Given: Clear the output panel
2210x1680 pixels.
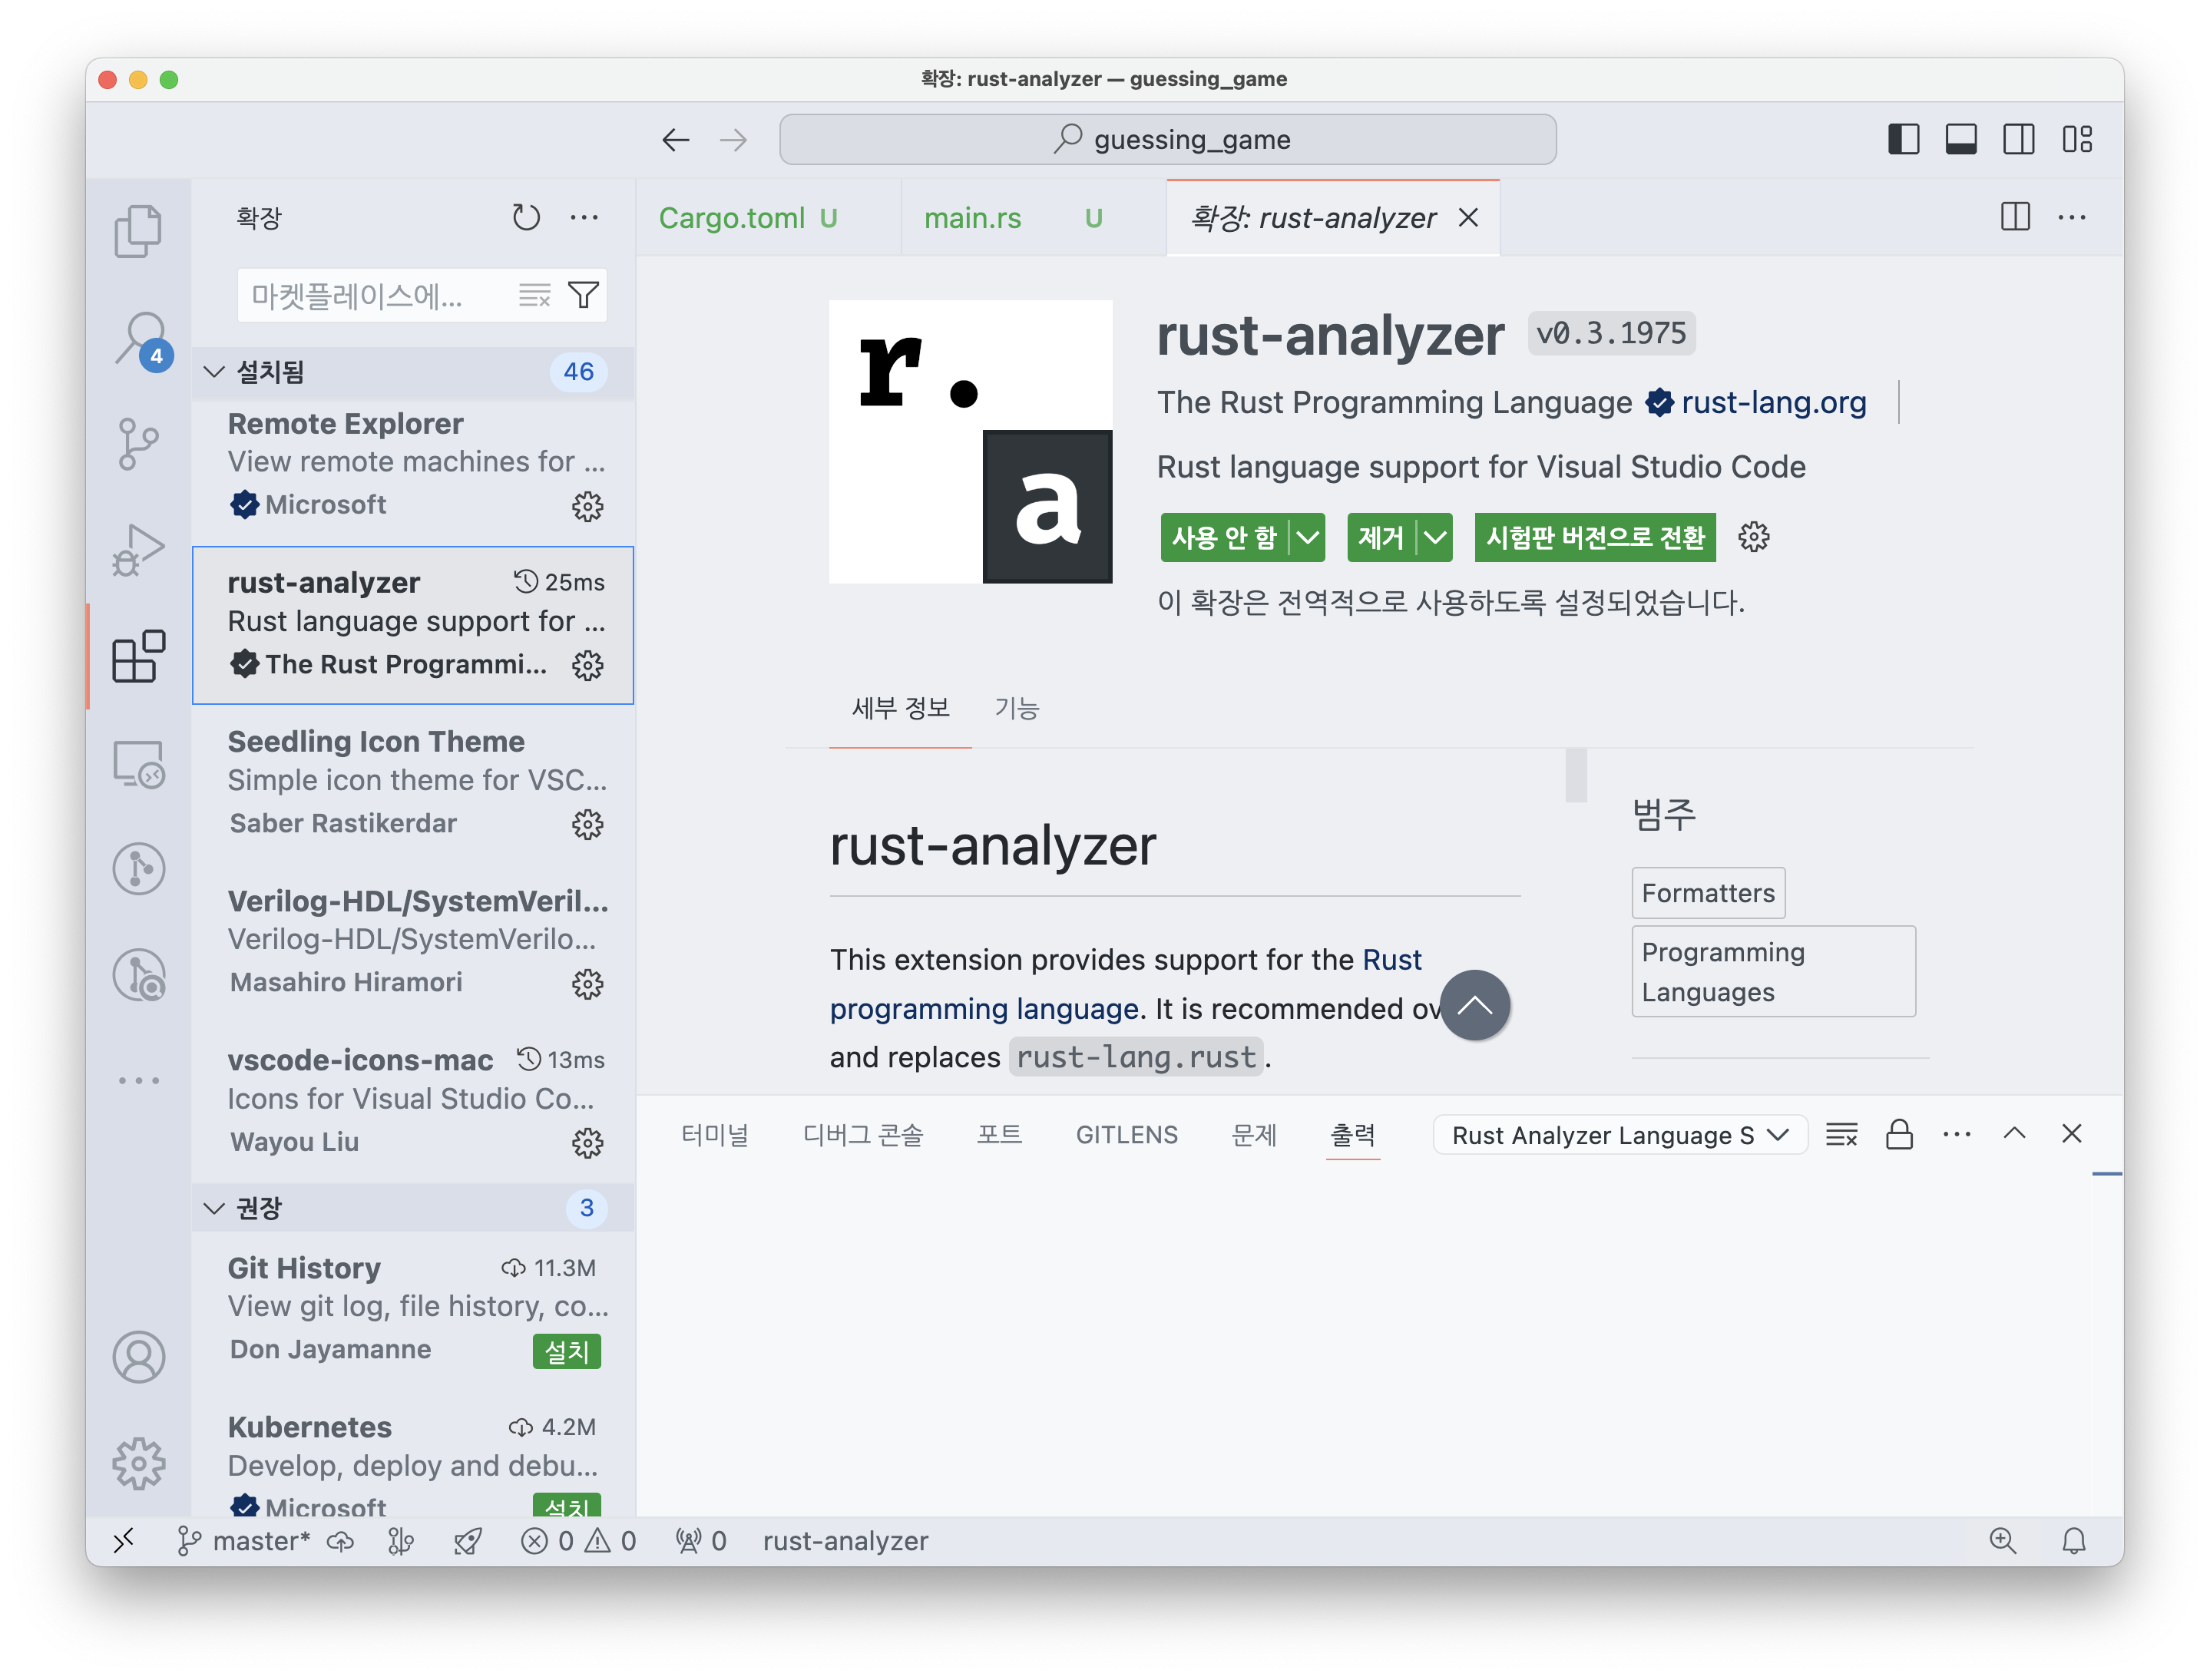Looking at the screenshot, I should [x=1841, y=1134].
